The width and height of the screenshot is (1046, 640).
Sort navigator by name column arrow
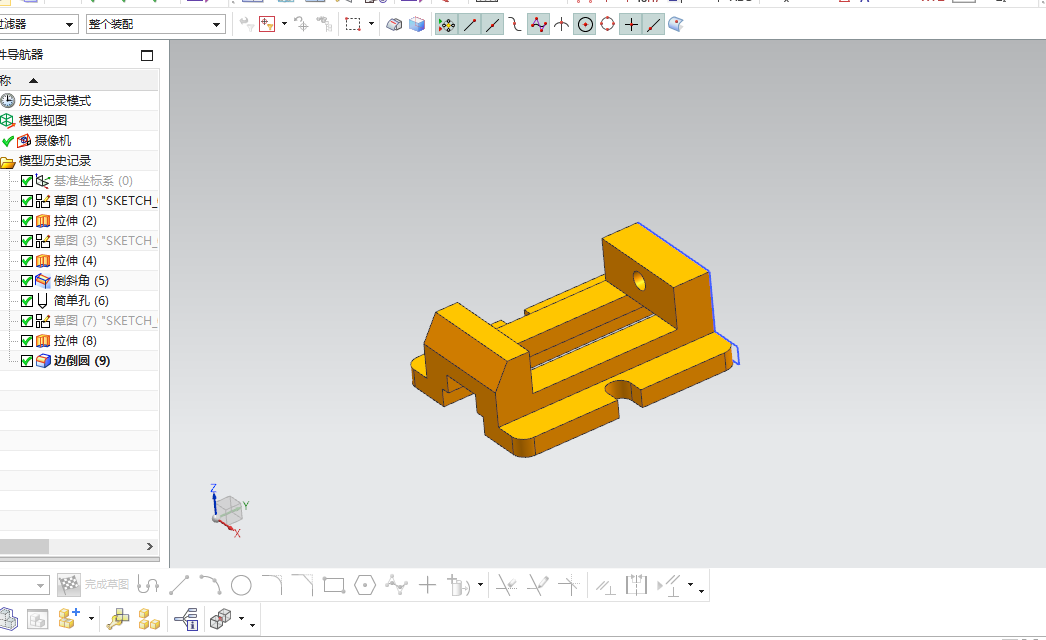point(33,81)
